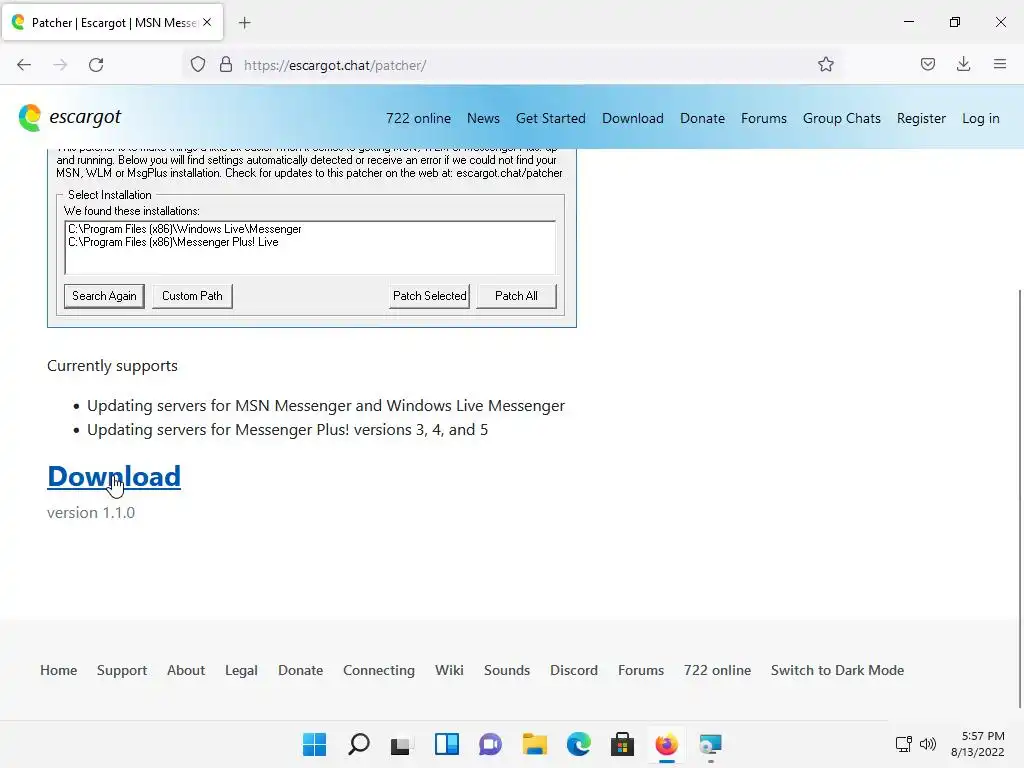Open the Windows Start menu
This screenshot has width=1024, height=768.
314,744
